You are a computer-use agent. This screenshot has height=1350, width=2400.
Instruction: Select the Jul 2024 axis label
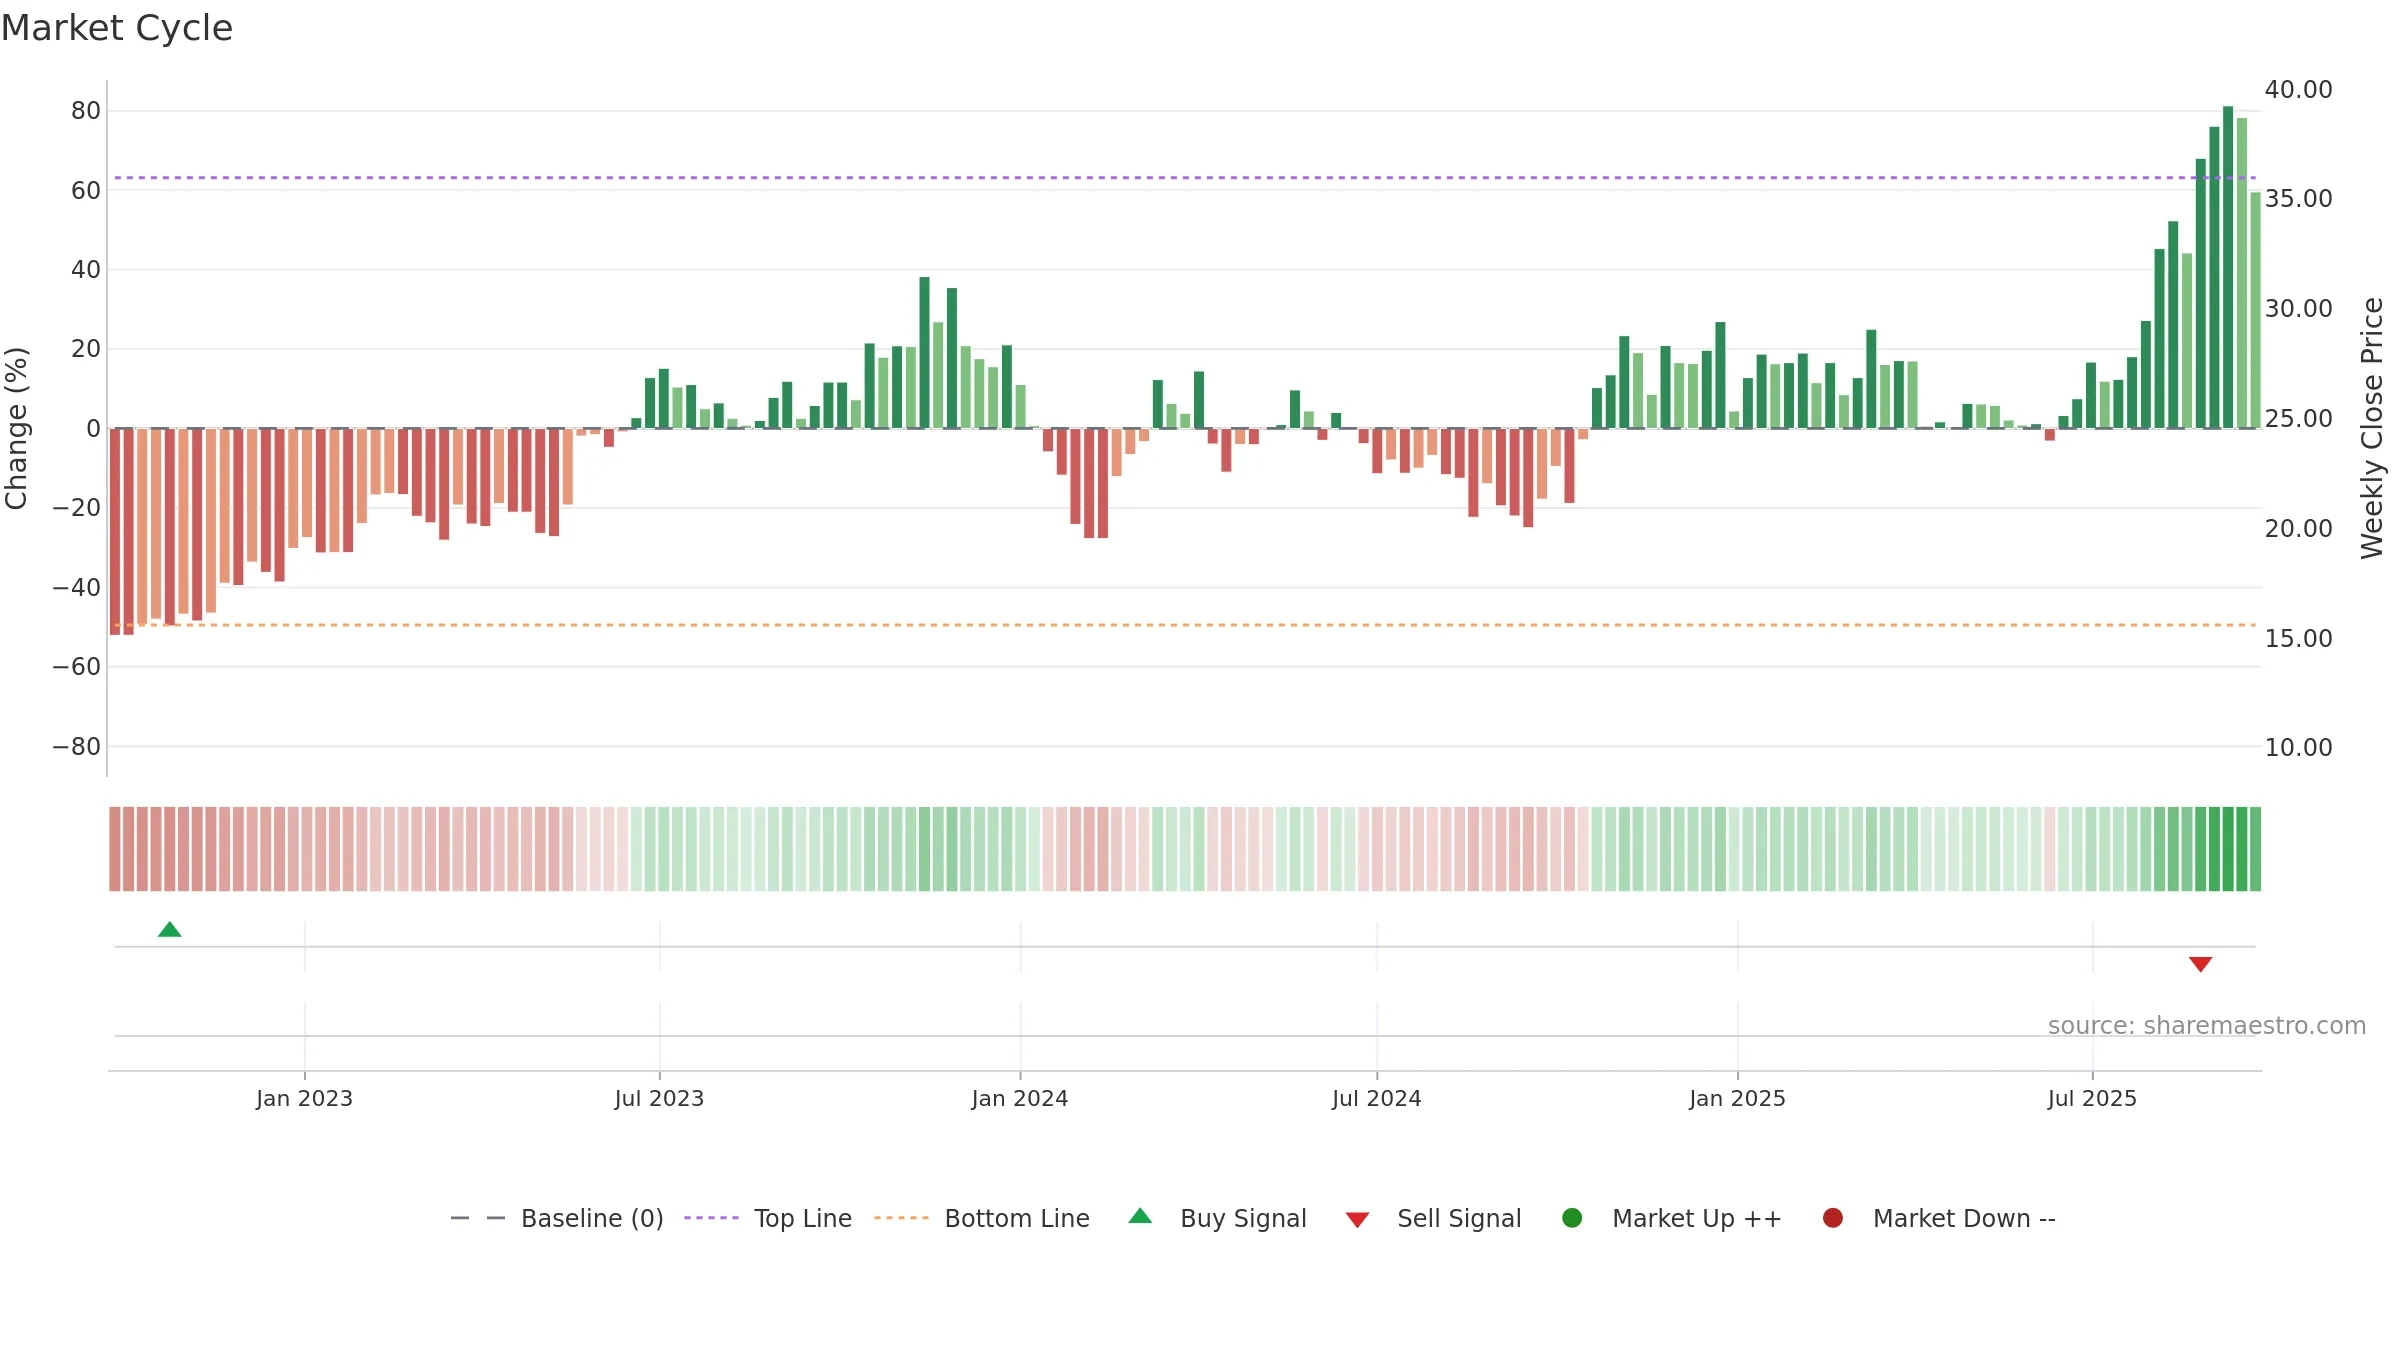[1376, 1098]
